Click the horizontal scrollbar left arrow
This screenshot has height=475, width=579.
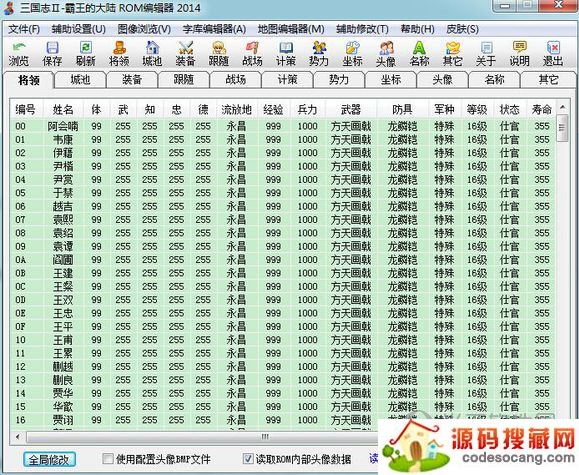click(x=18, y=437)
